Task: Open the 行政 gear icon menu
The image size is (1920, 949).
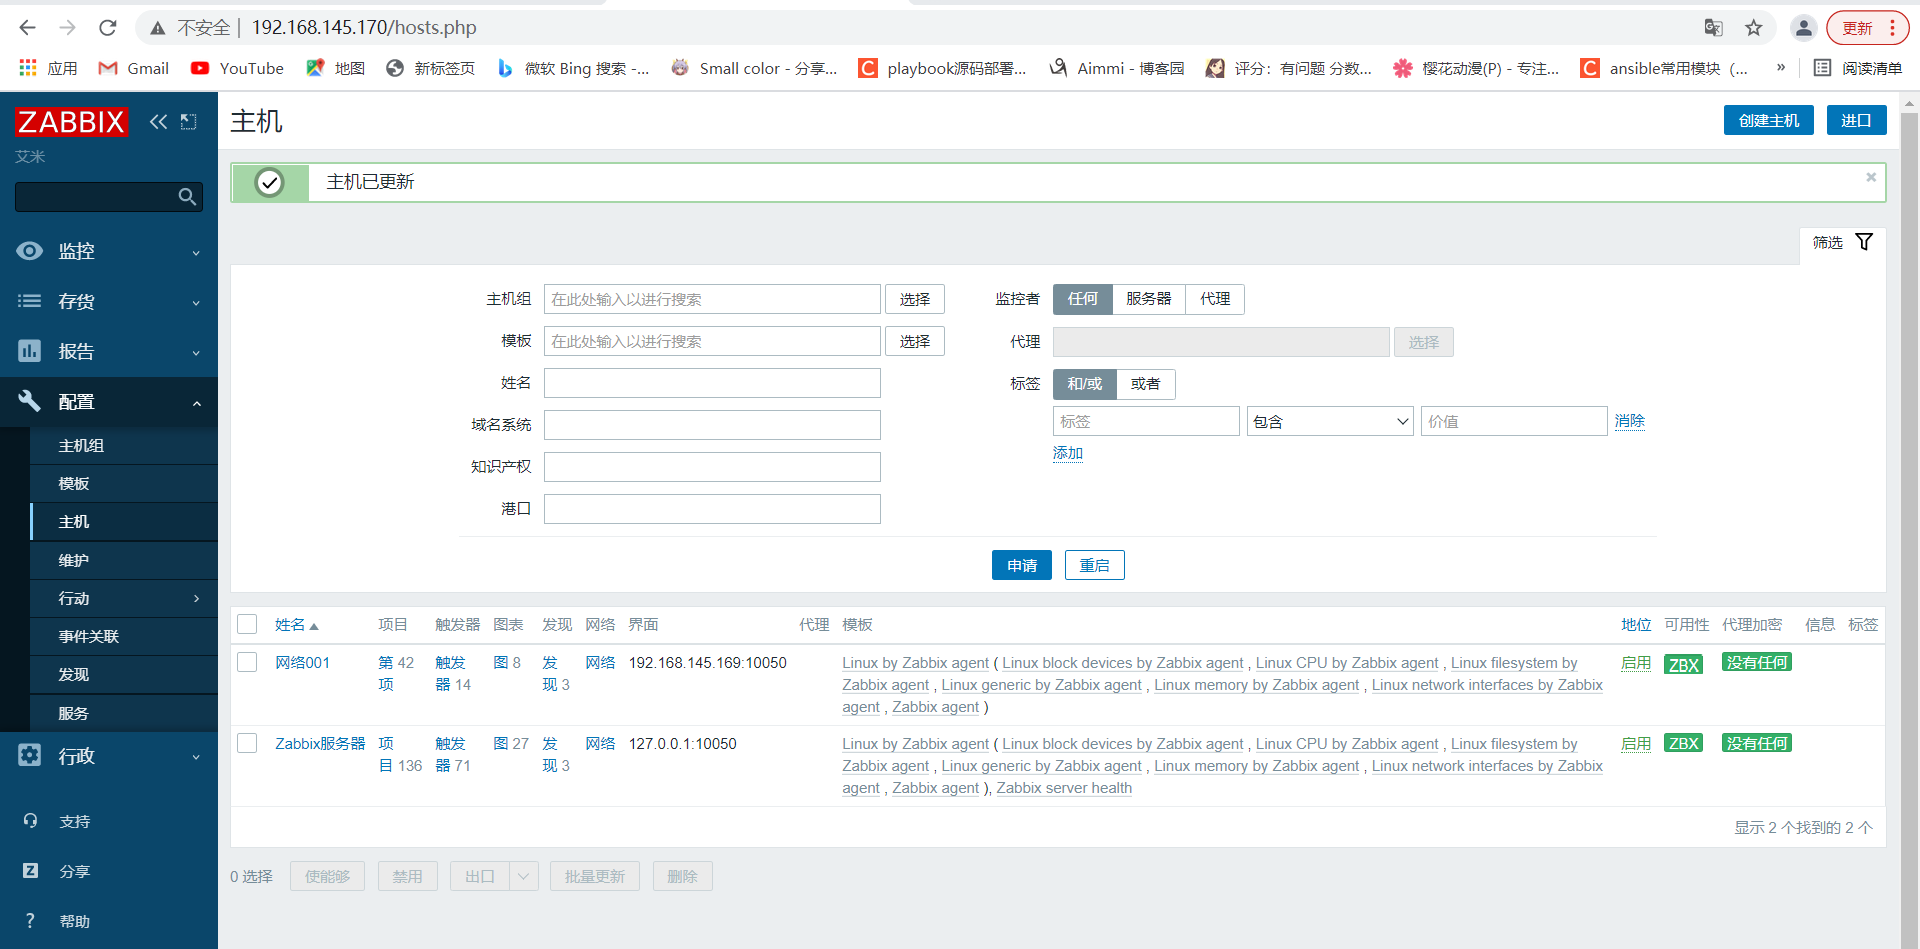Action: pyautogui.click(x=30, y=755)
